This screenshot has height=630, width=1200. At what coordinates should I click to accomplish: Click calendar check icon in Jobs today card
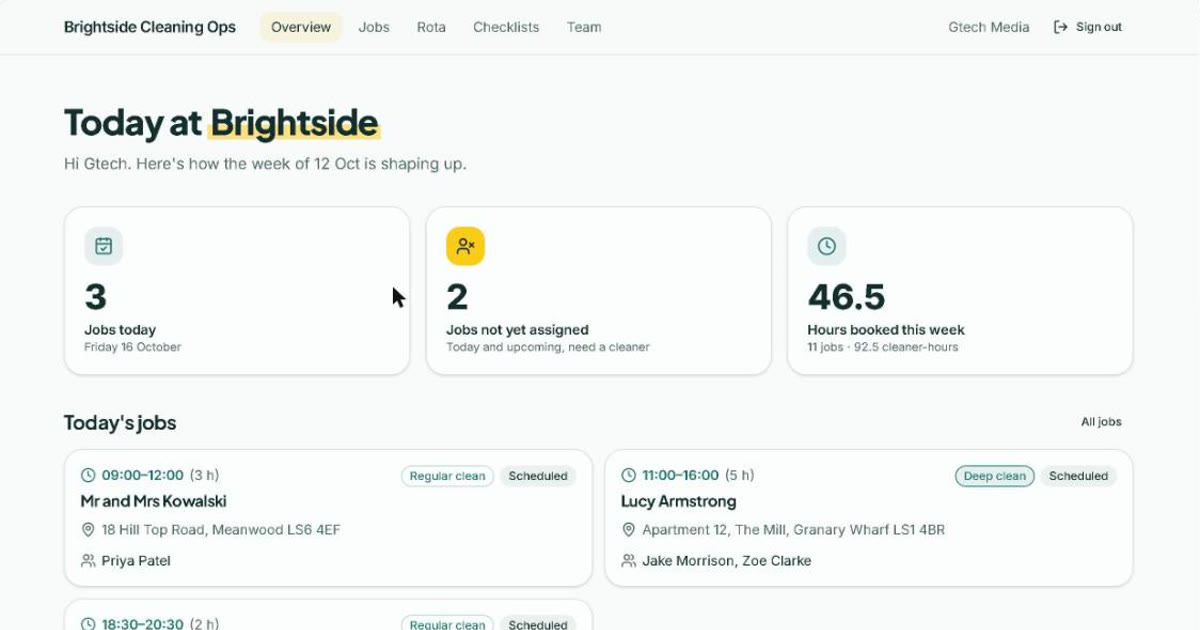pyautogui.click(x=104, y=246)
